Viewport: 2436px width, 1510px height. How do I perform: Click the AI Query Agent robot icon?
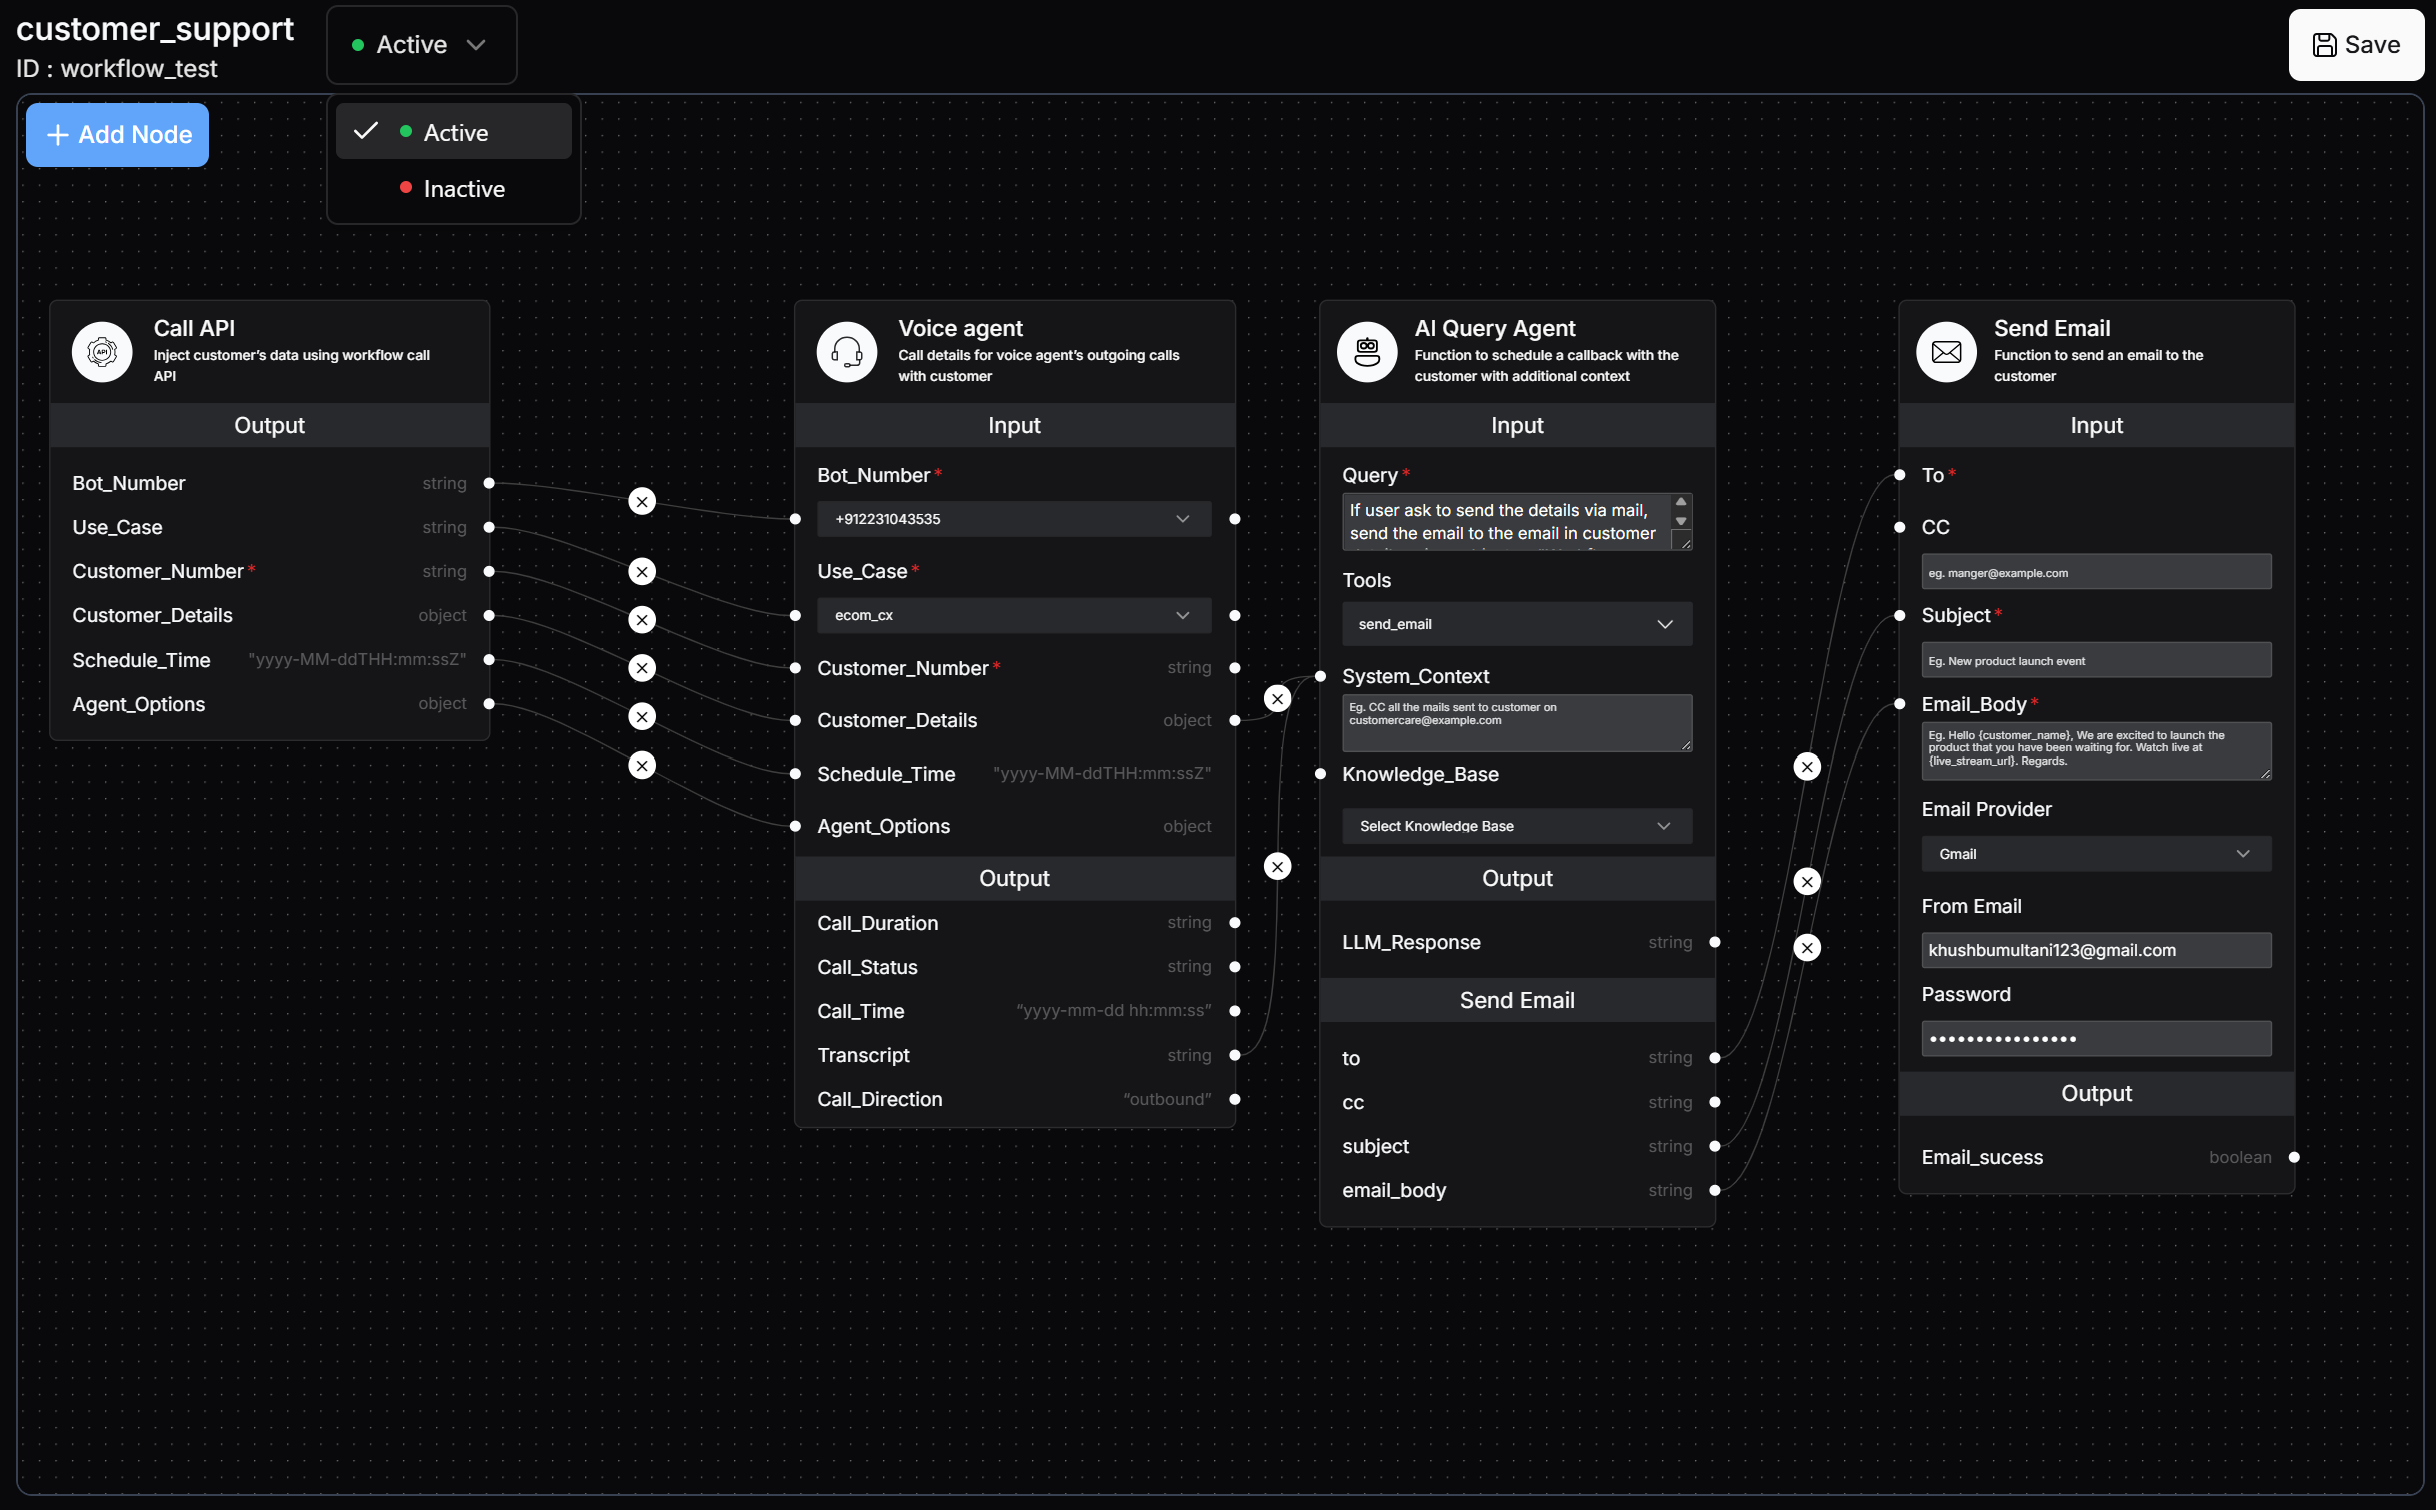[1366, 352]
